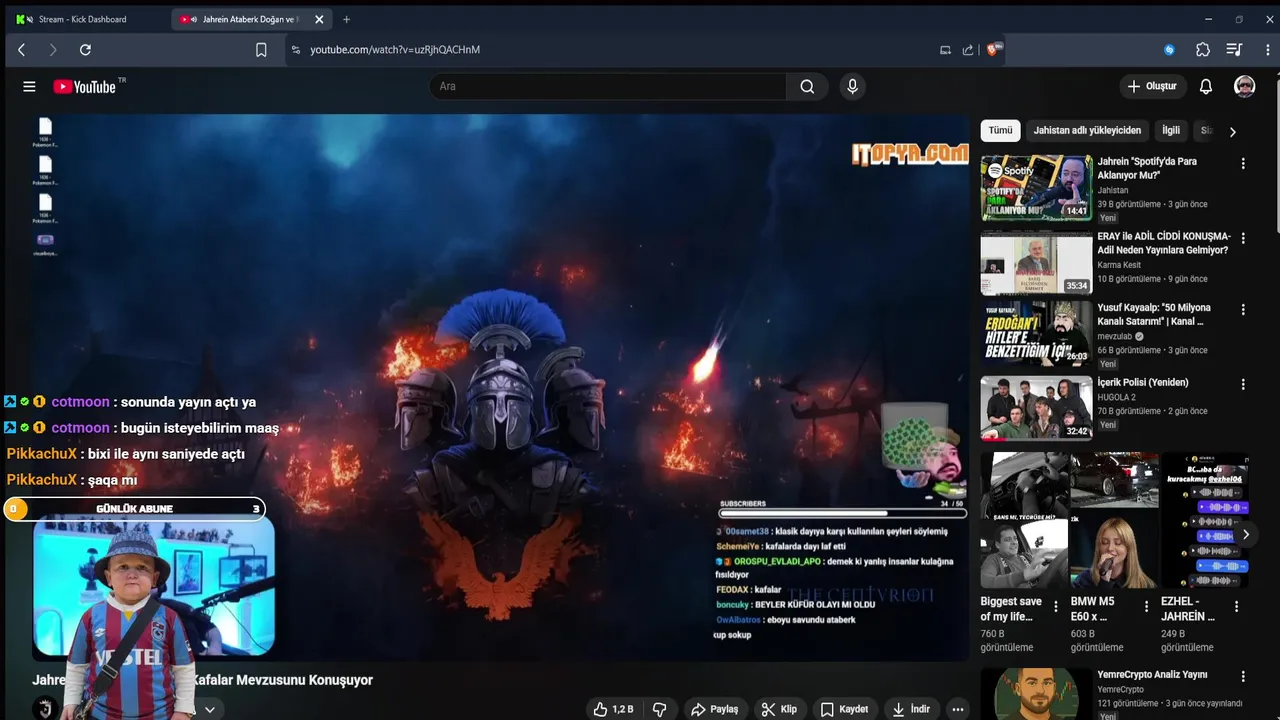Open ERAY ile ADİL CİDDİ KONUŞMA title
Viewport: 1280px width, 720px height.
point(1164,243)
